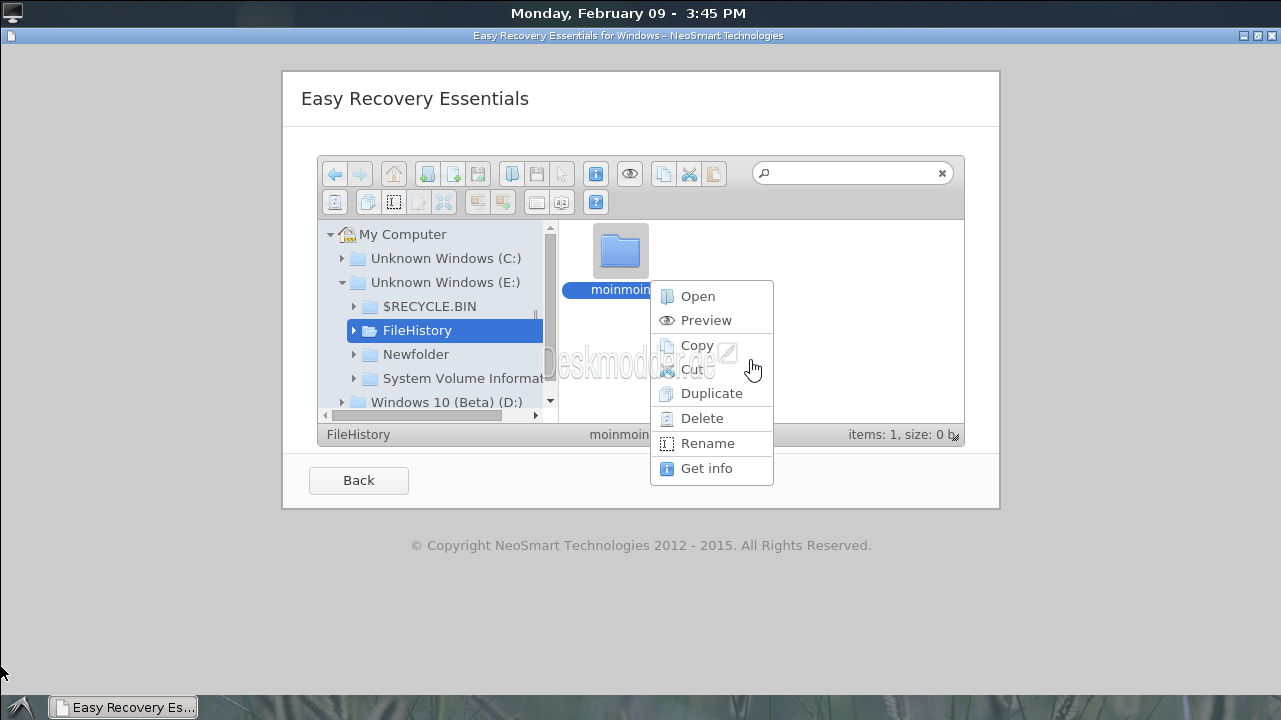
Task: Click the Back button
Action: point(359,480)
